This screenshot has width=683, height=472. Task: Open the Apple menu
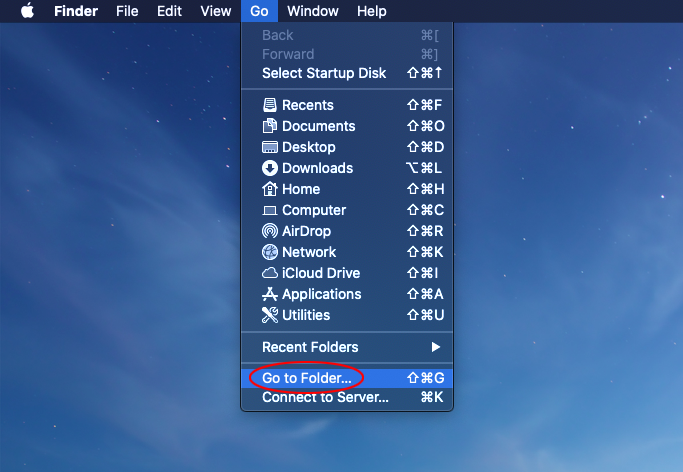pos(27,10)
